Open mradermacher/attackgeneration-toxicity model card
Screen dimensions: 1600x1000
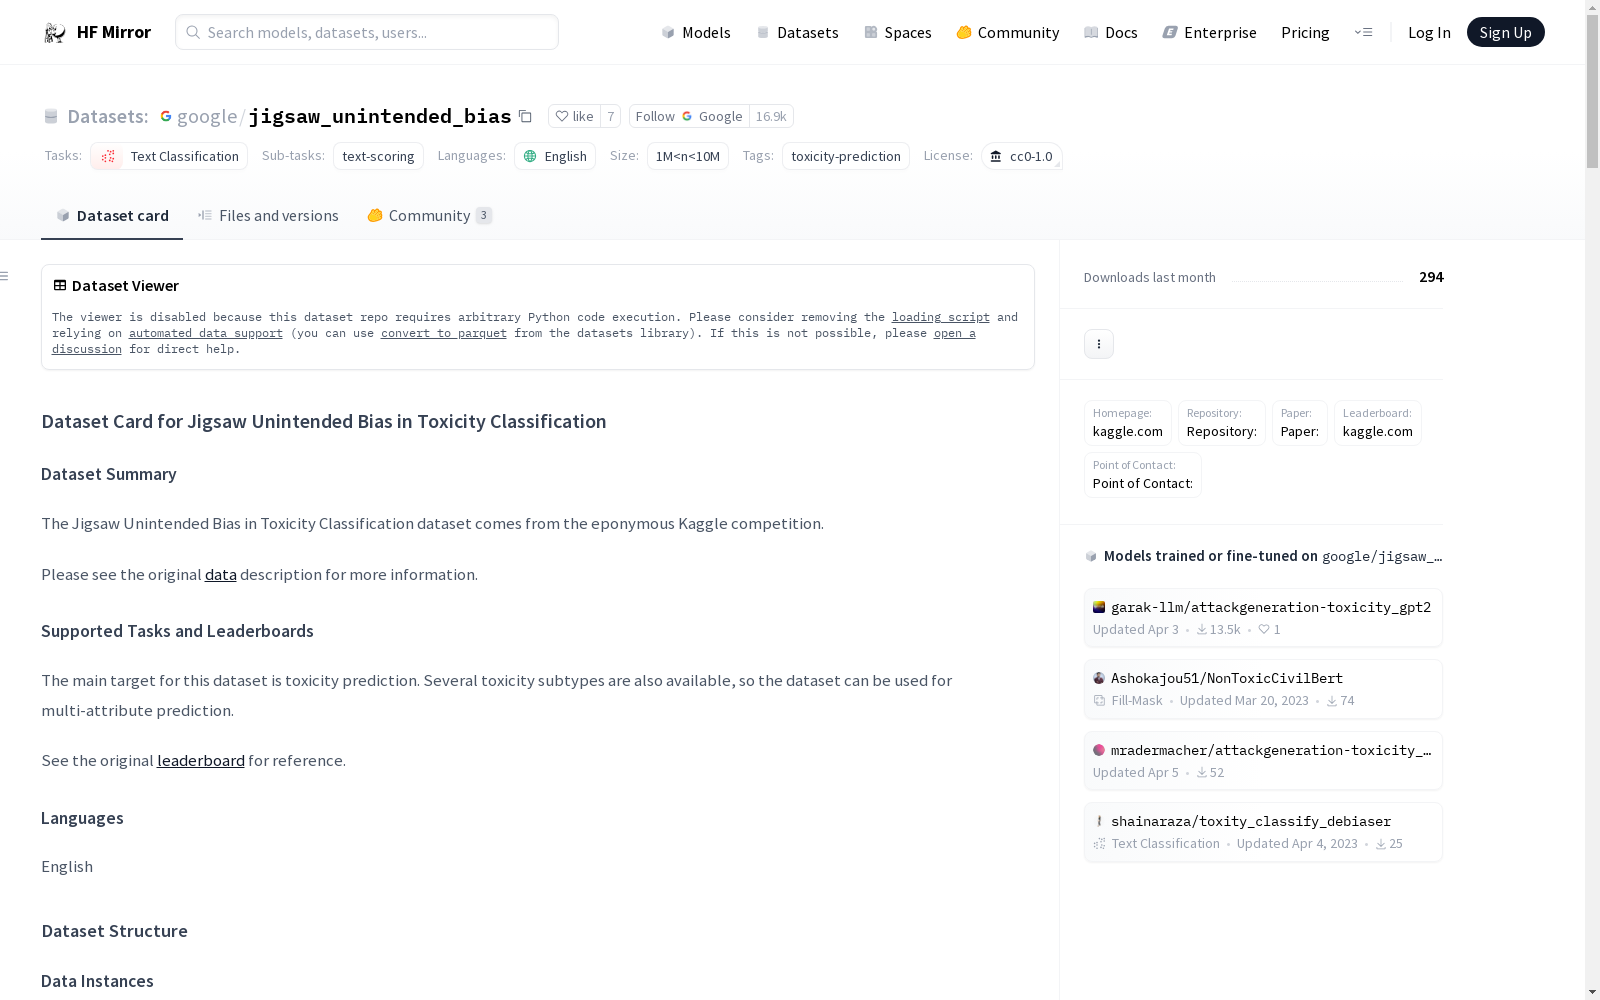[x=1263, y=761]
